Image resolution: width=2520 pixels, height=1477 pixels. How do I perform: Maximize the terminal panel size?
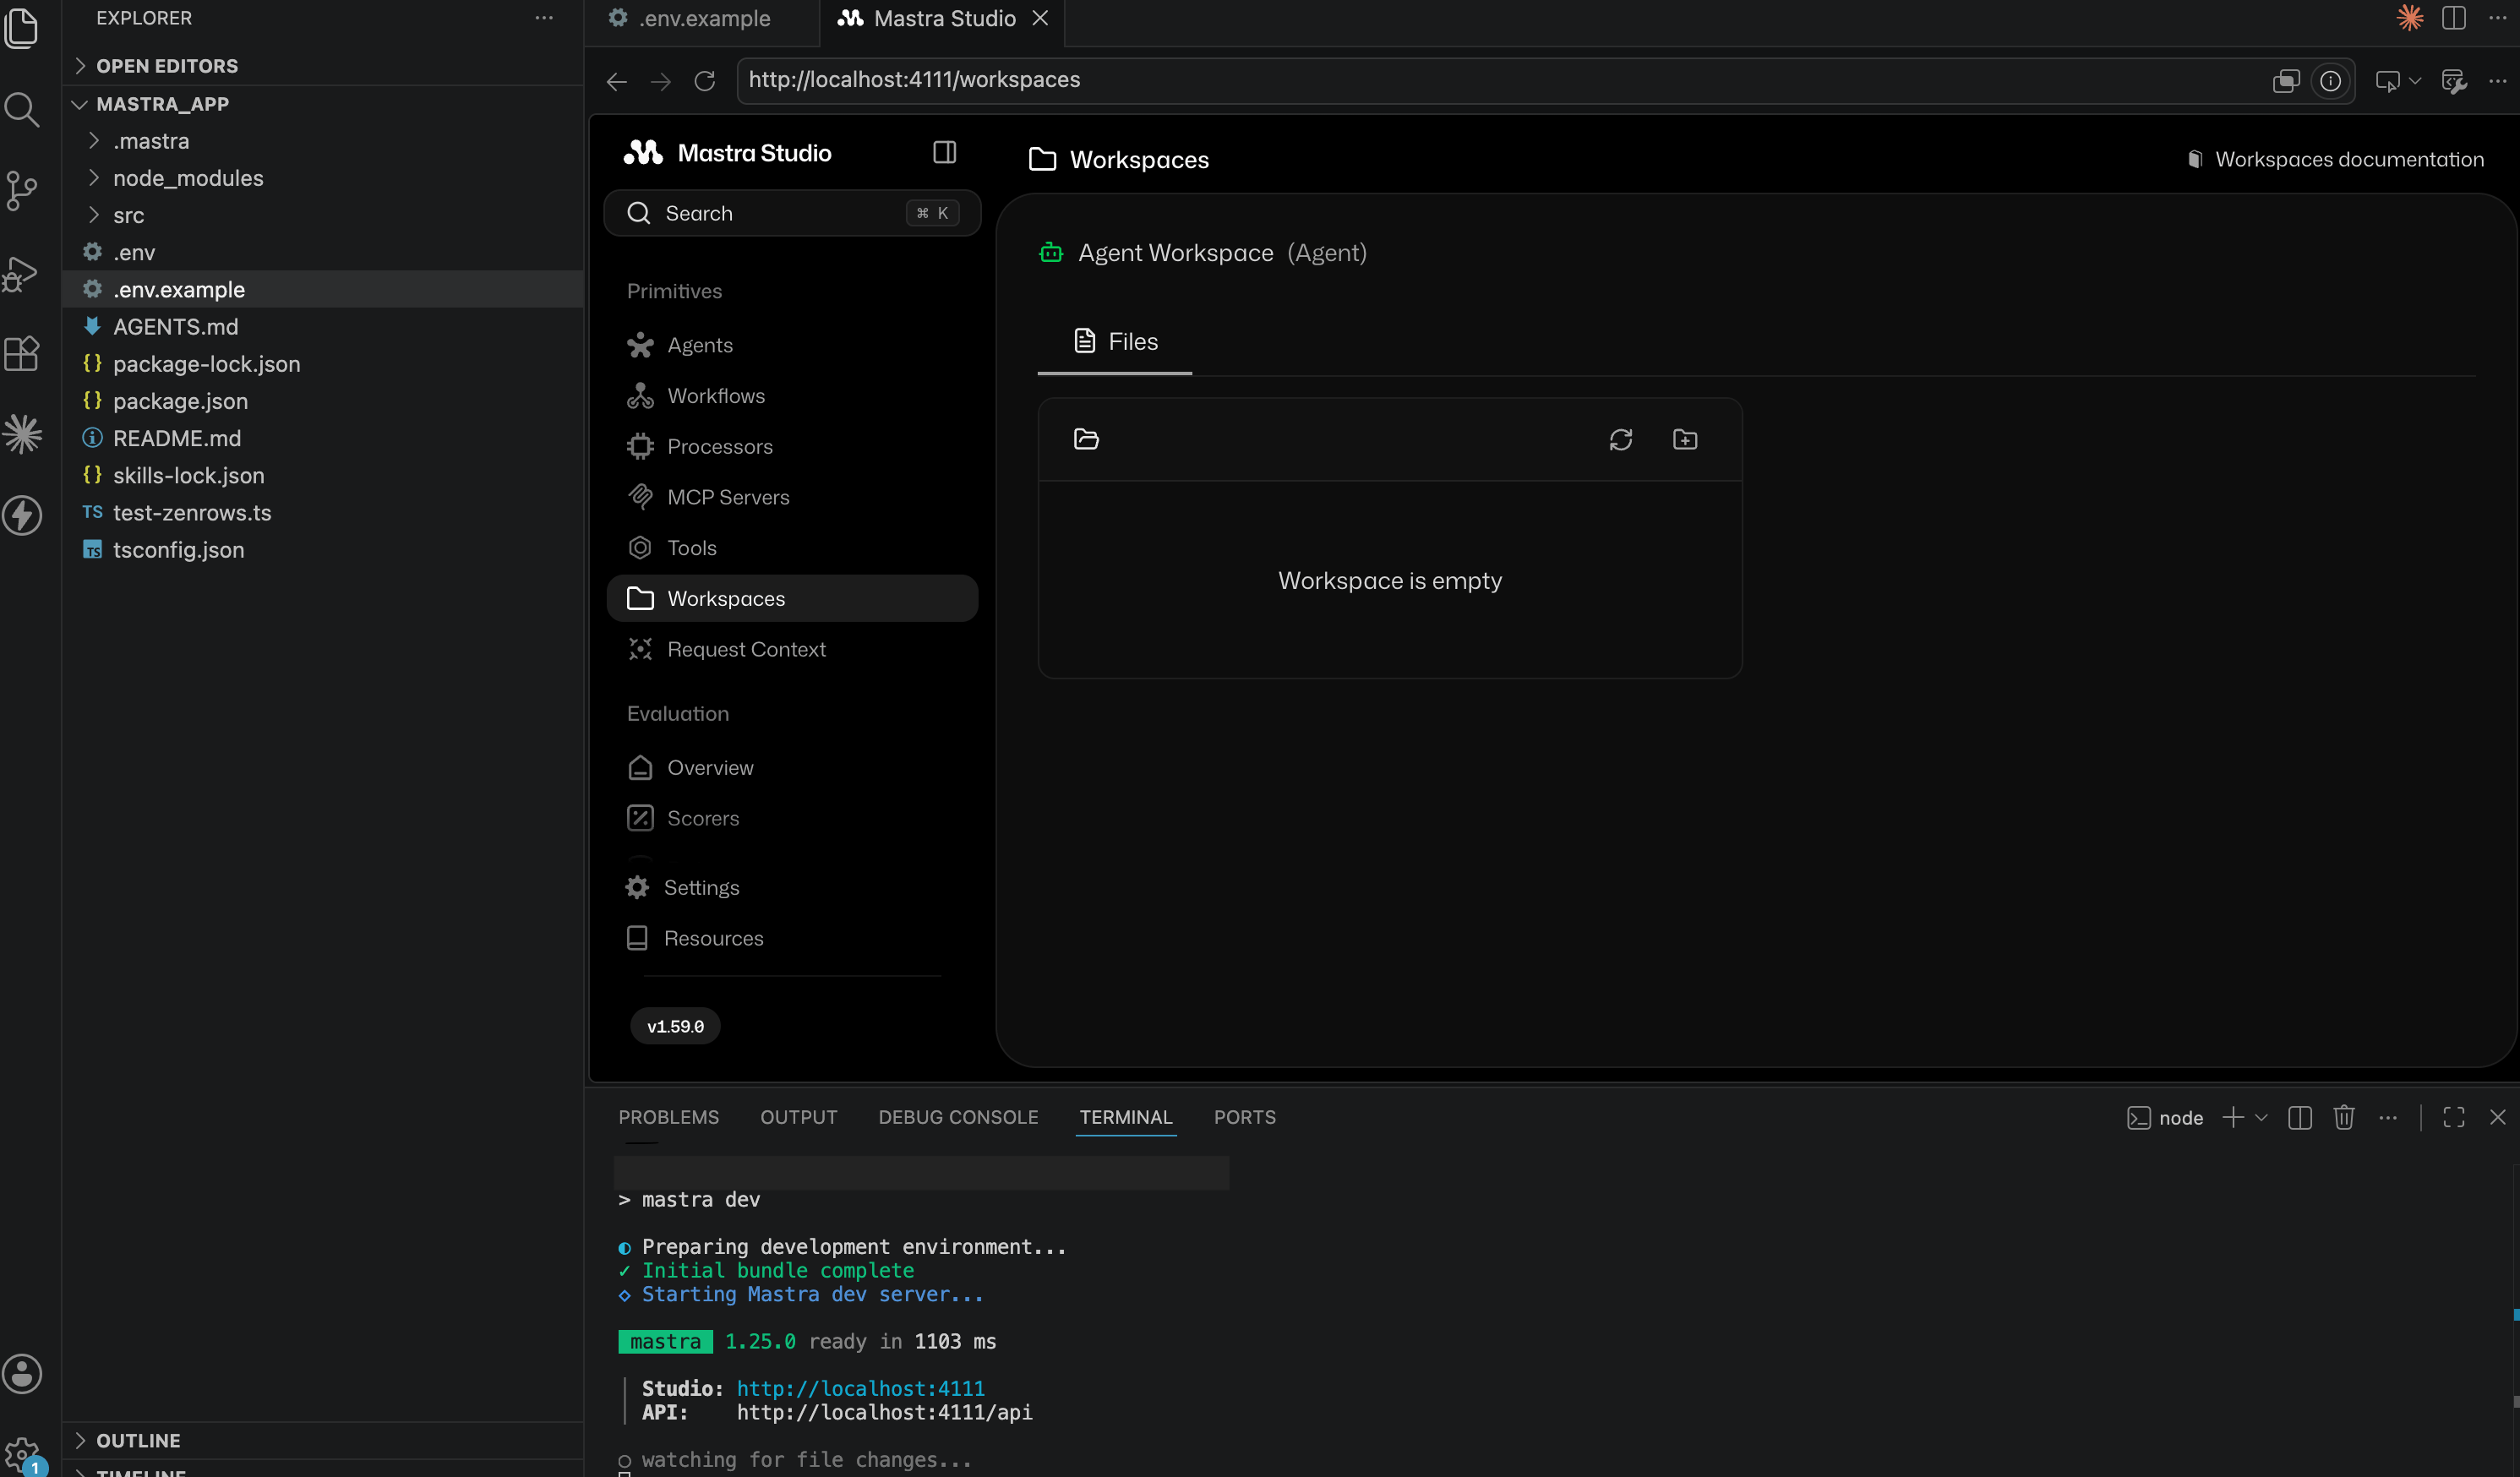2454,1117
